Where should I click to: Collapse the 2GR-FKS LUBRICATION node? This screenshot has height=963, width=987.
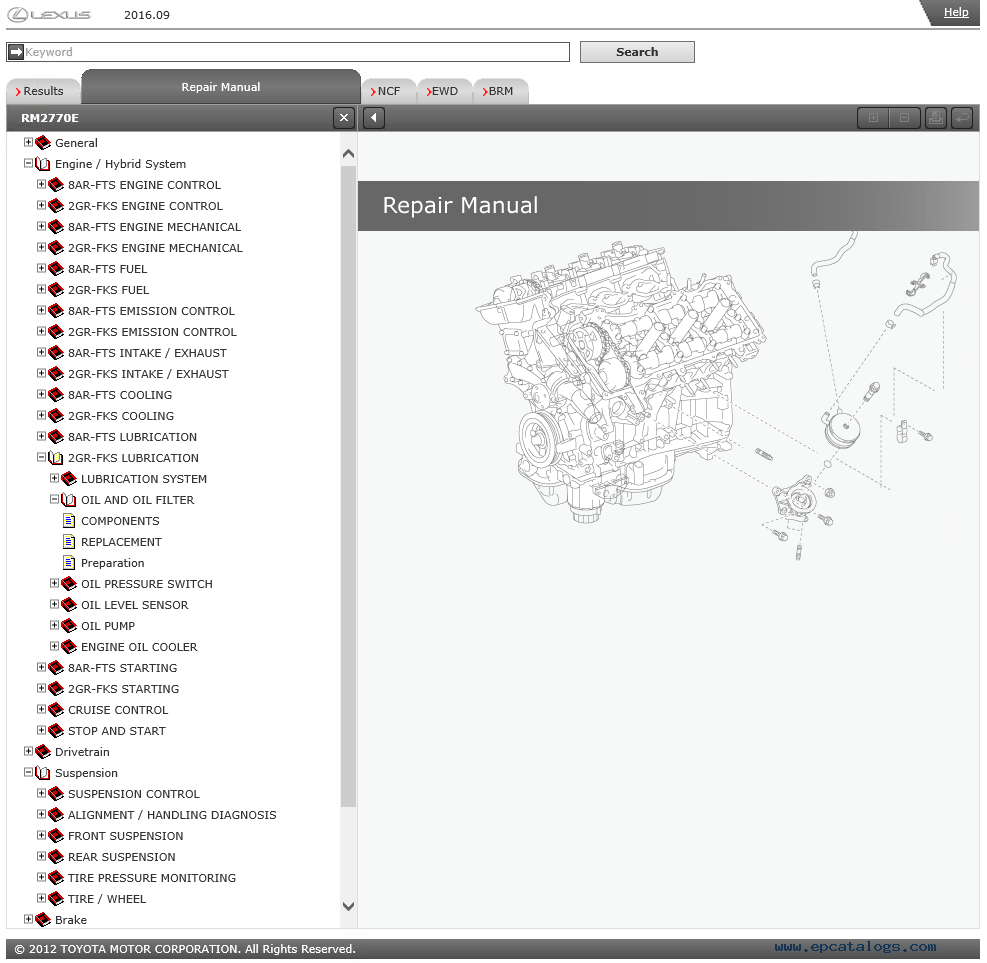coord(41,457)
